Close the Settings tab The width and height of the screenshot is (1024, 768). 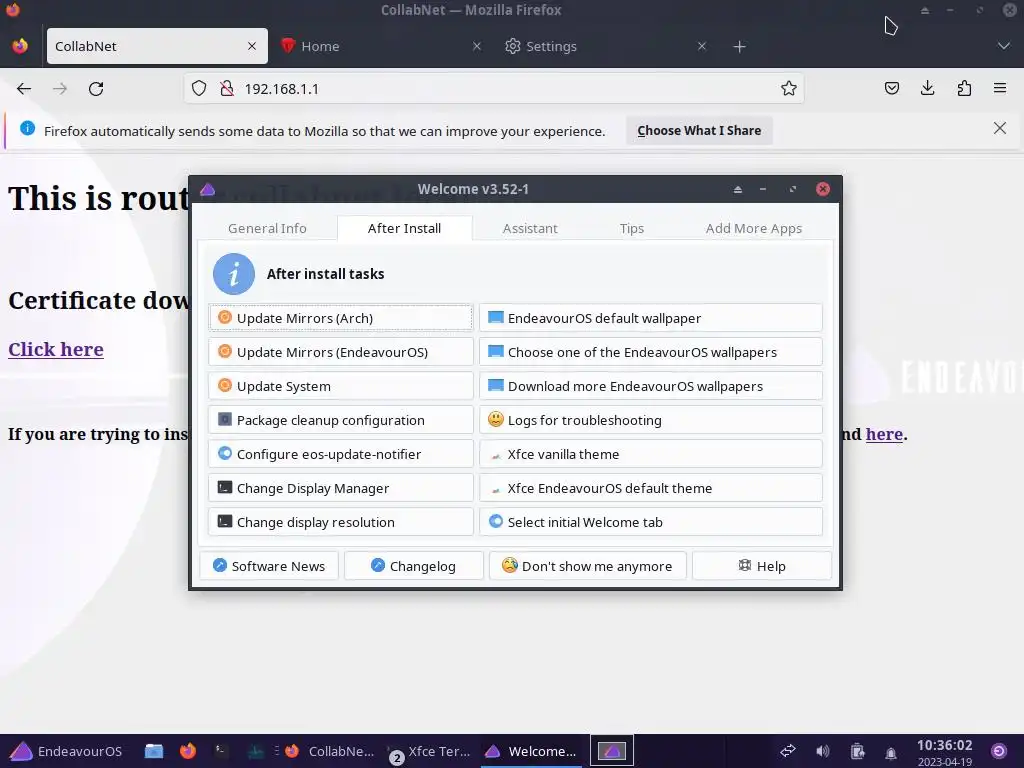click(701, 46)
